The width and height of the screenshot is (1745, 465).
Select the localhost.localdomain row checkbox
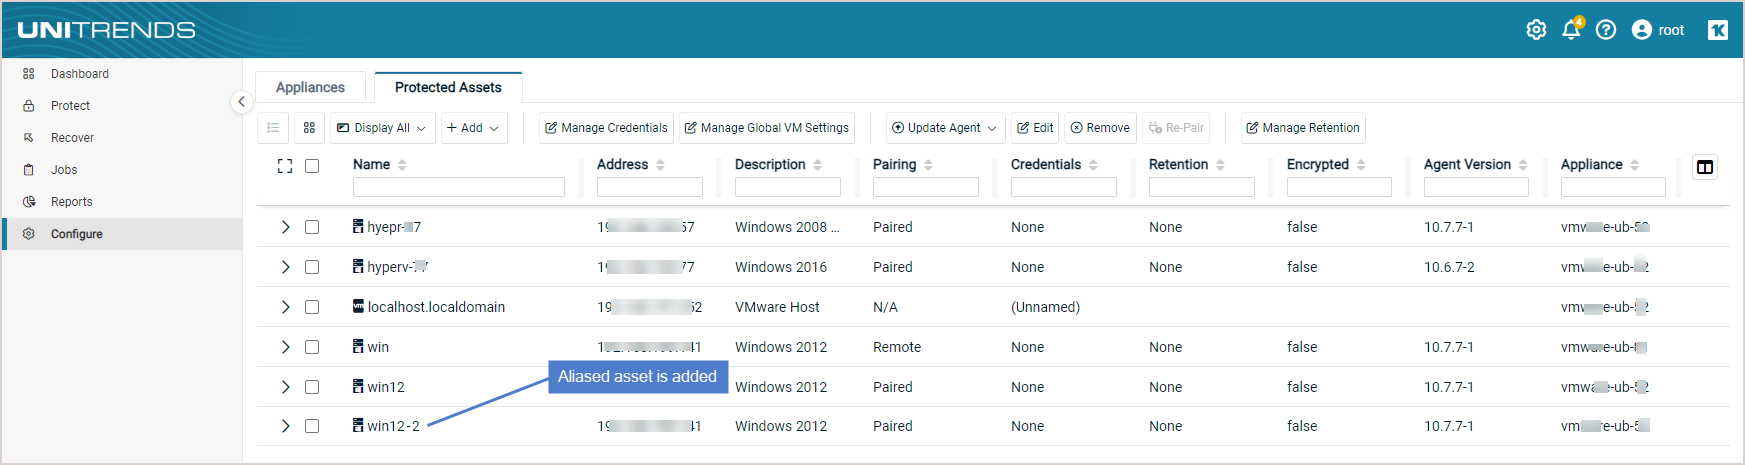312,307
